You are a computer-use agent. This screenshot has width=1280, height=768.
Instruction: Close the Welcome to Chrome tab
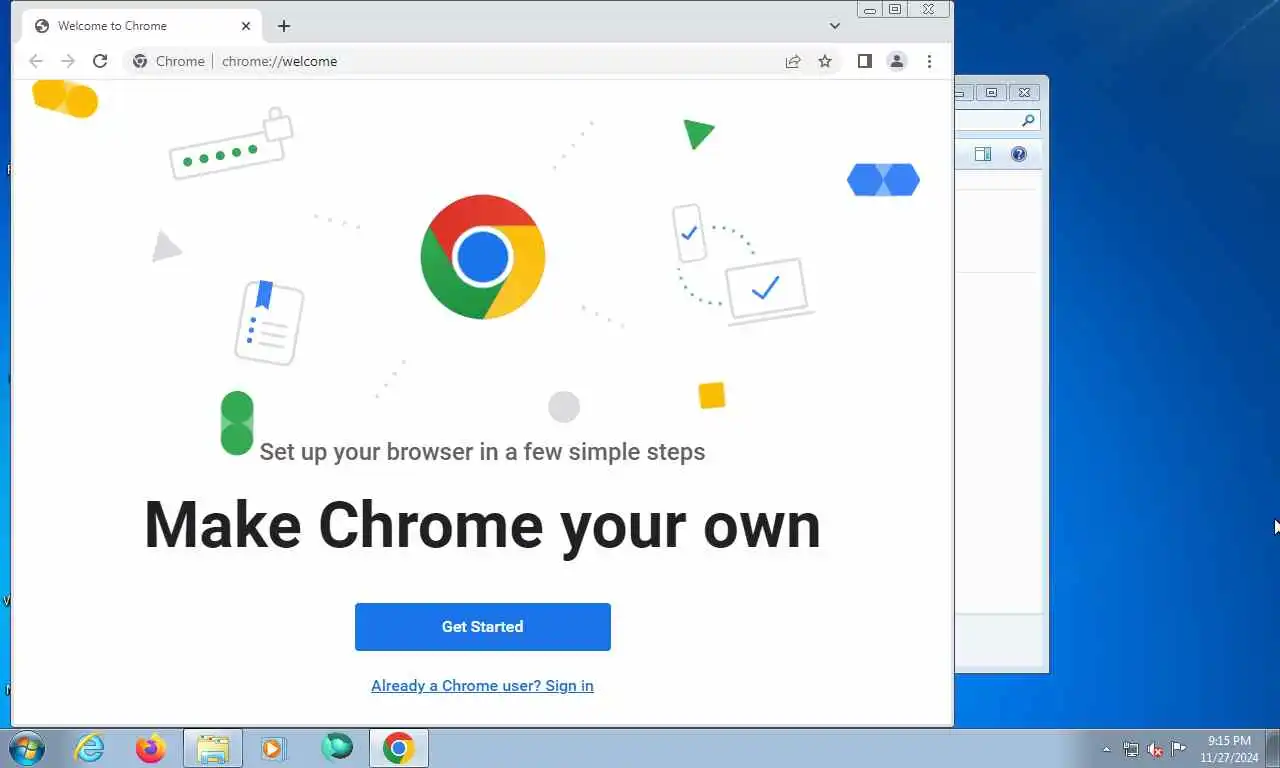pyautogui.click(x=246, y=26)
